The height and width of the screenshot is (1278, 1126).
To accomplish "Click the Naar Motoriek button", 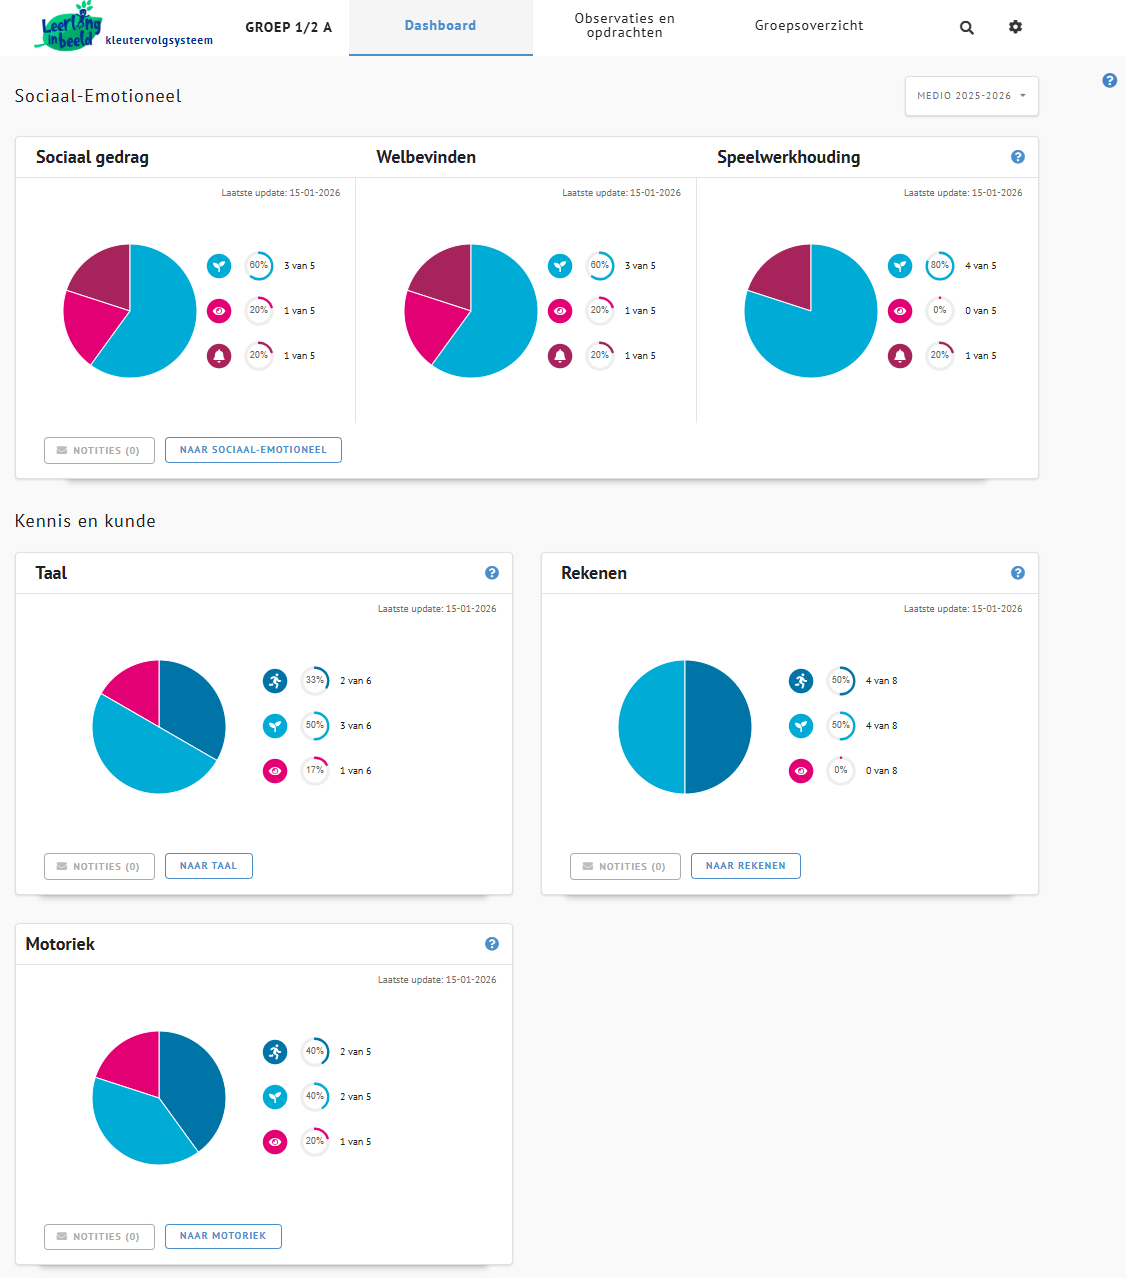I will (223, 1236).
